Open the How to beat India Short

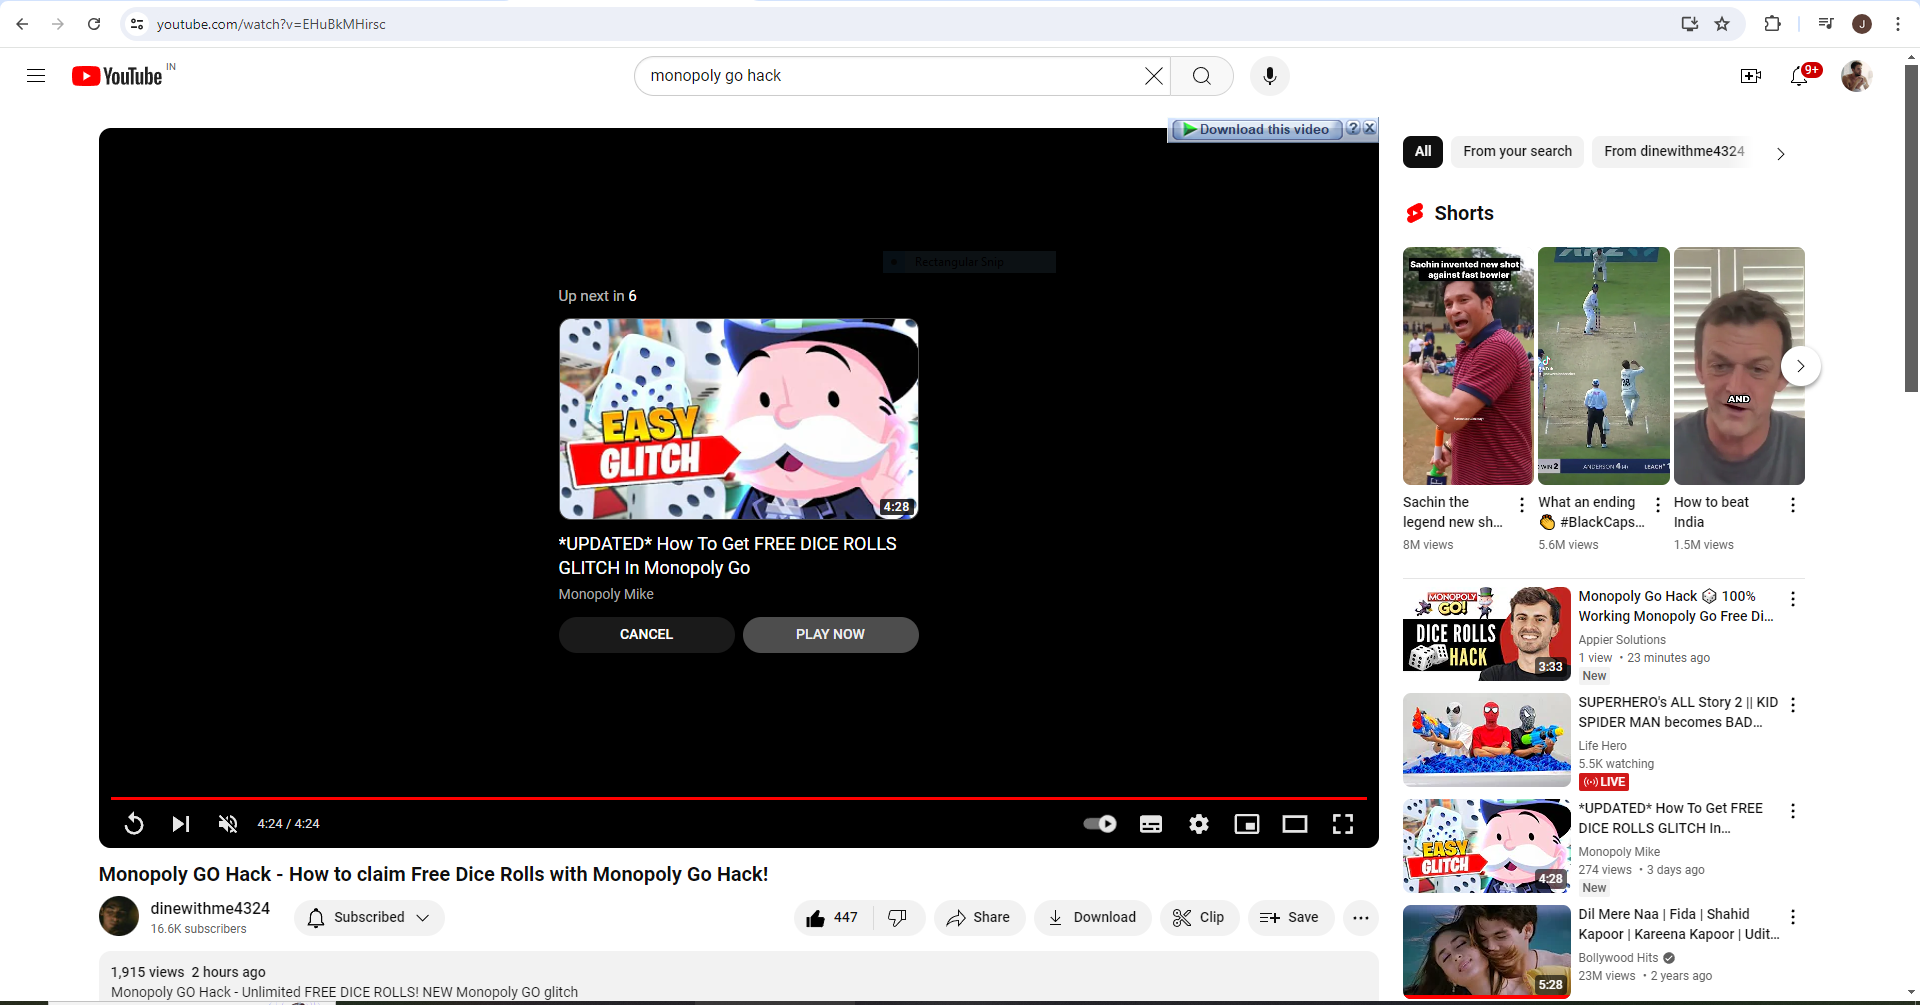[1739, 366]
